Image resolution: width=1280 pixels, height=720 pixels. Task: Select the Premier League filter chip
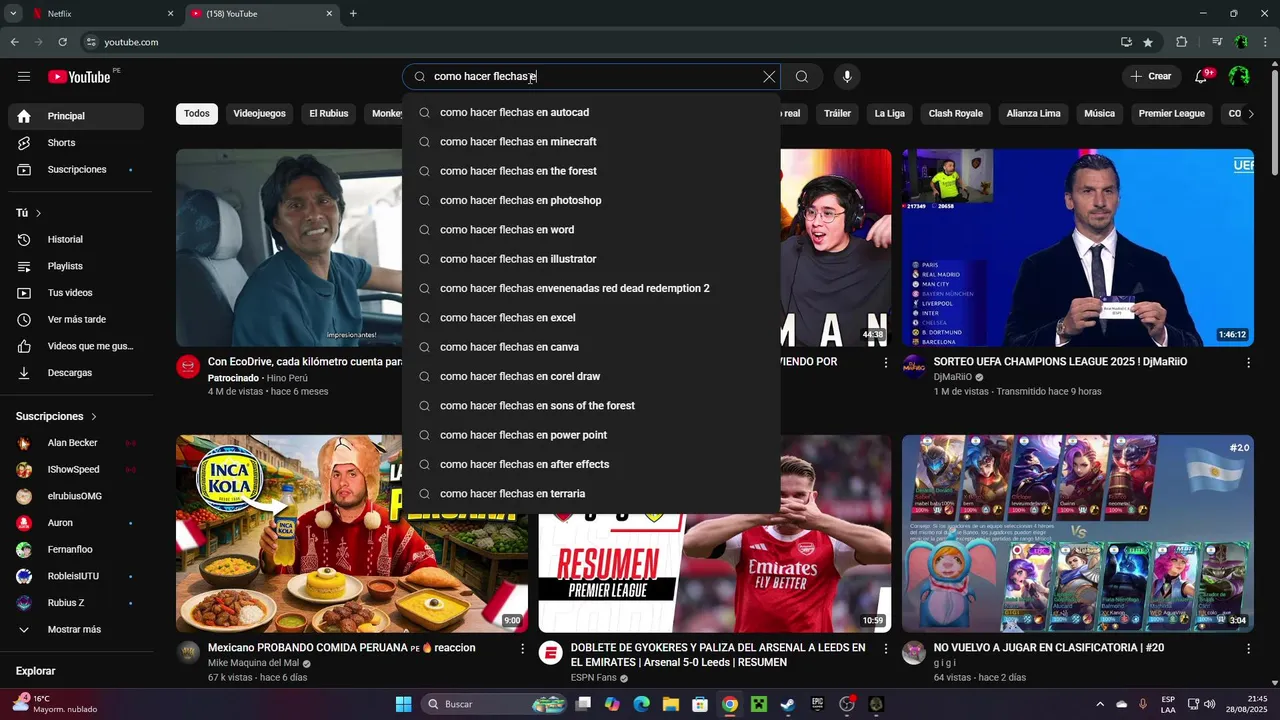[1172, 114]
